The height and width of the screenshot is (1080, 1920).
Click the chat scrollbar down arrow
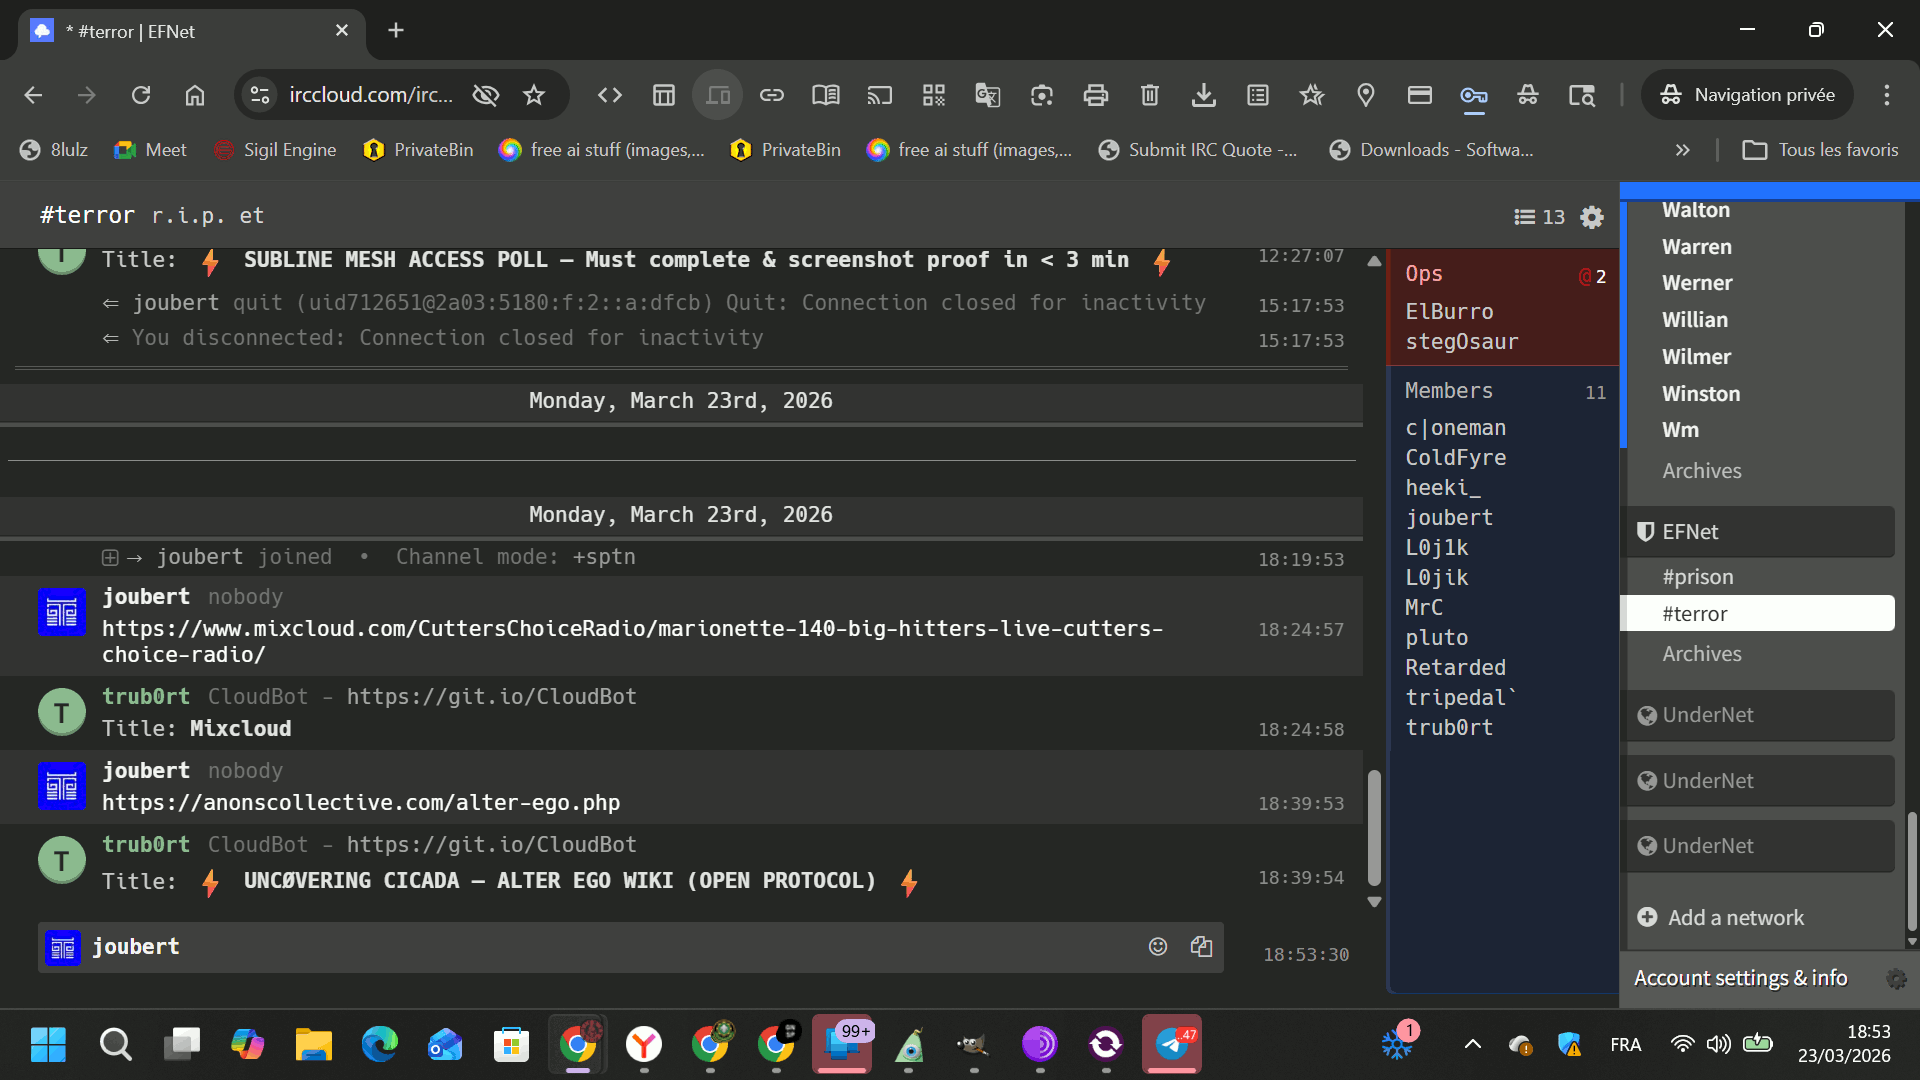tap(1374, 902)
